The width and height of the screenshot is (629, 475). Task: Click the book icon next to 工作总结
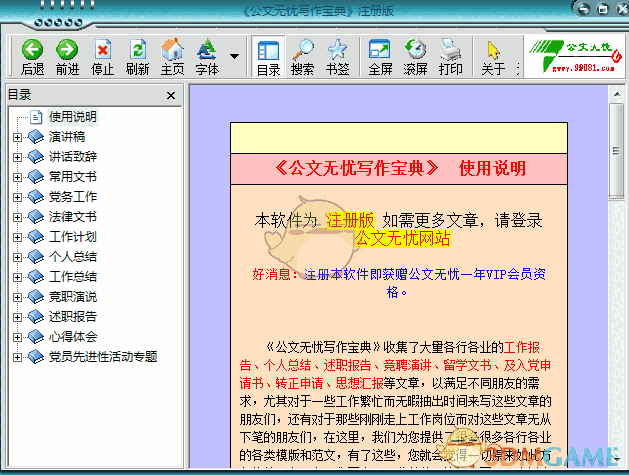pos(36,277)
